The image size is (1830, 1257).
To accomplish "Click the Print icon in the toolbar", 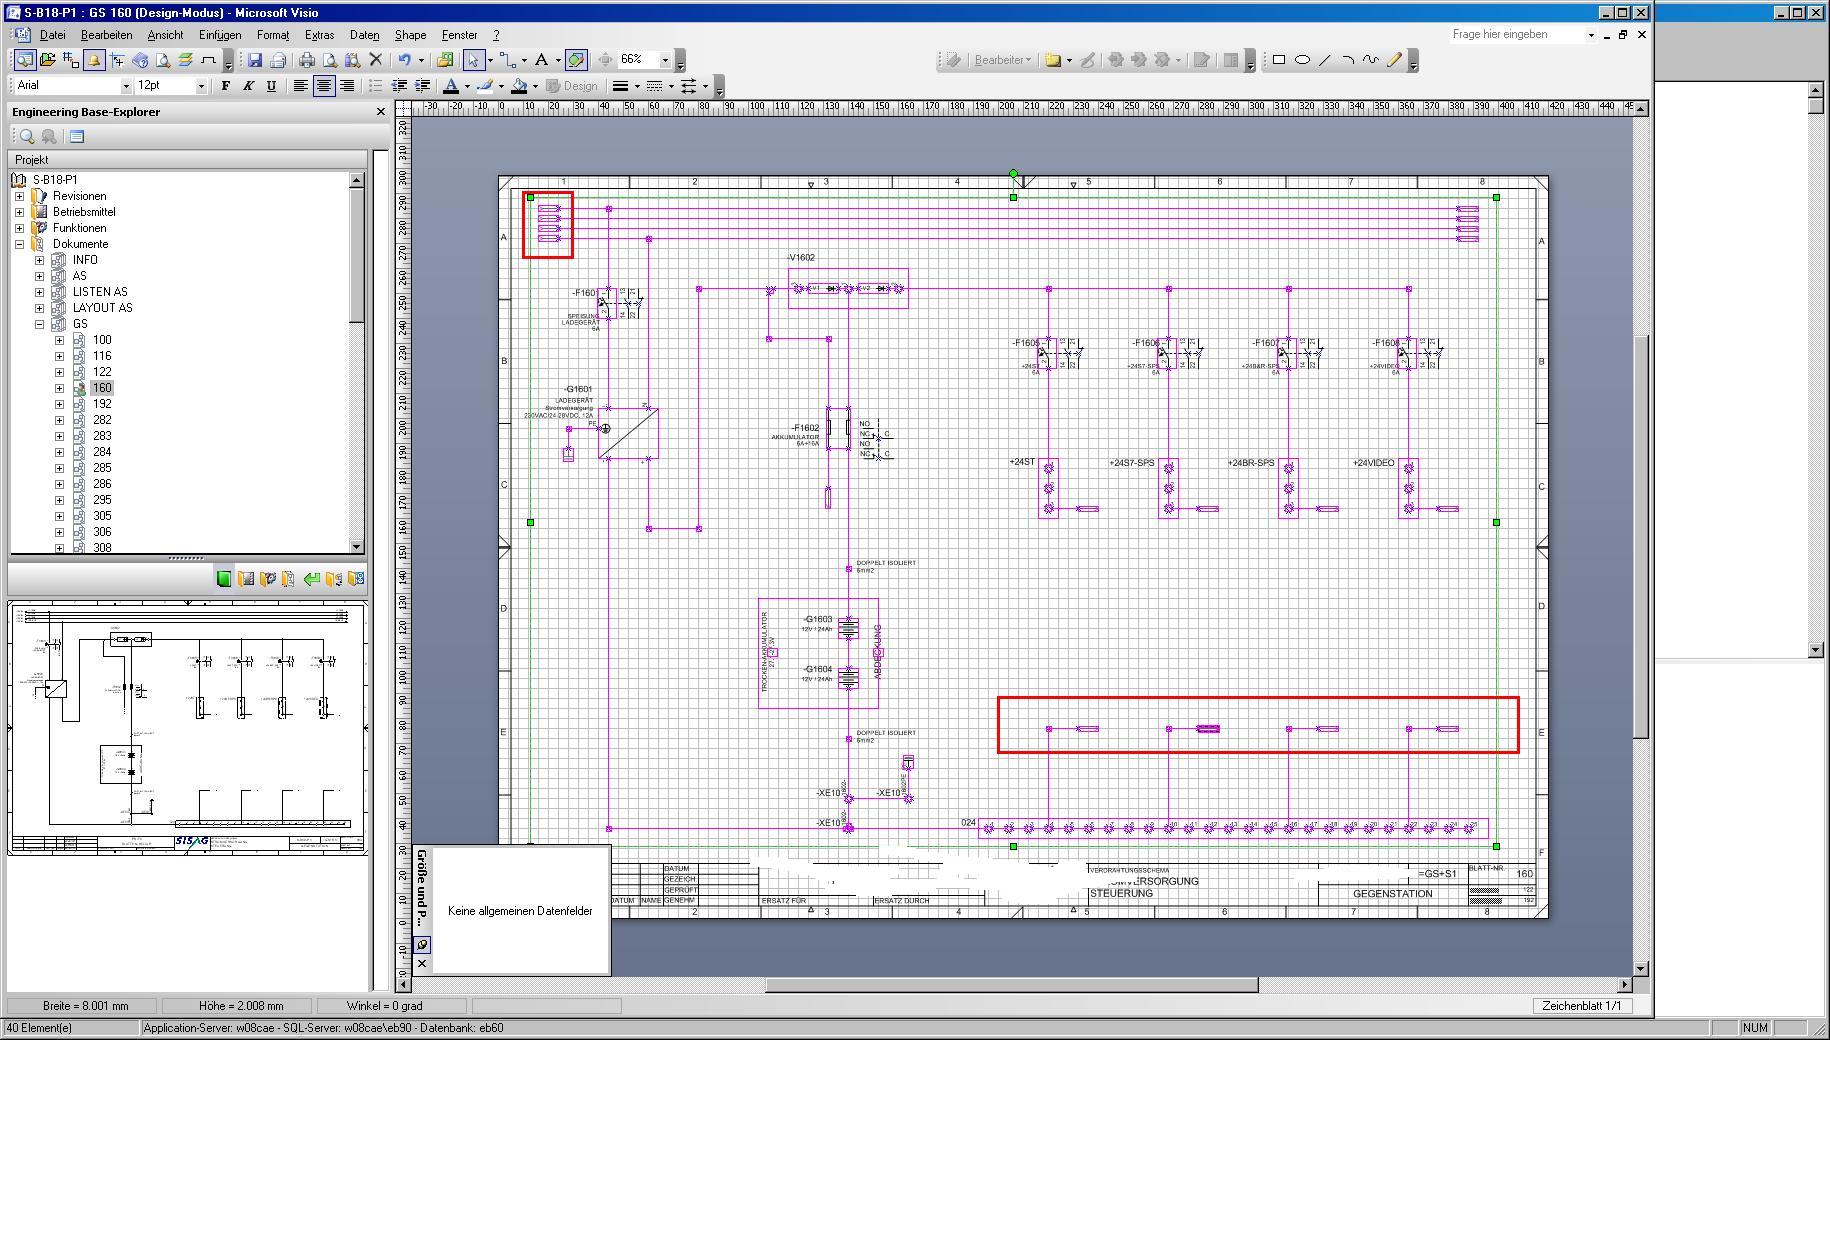I will coord(307,60).
